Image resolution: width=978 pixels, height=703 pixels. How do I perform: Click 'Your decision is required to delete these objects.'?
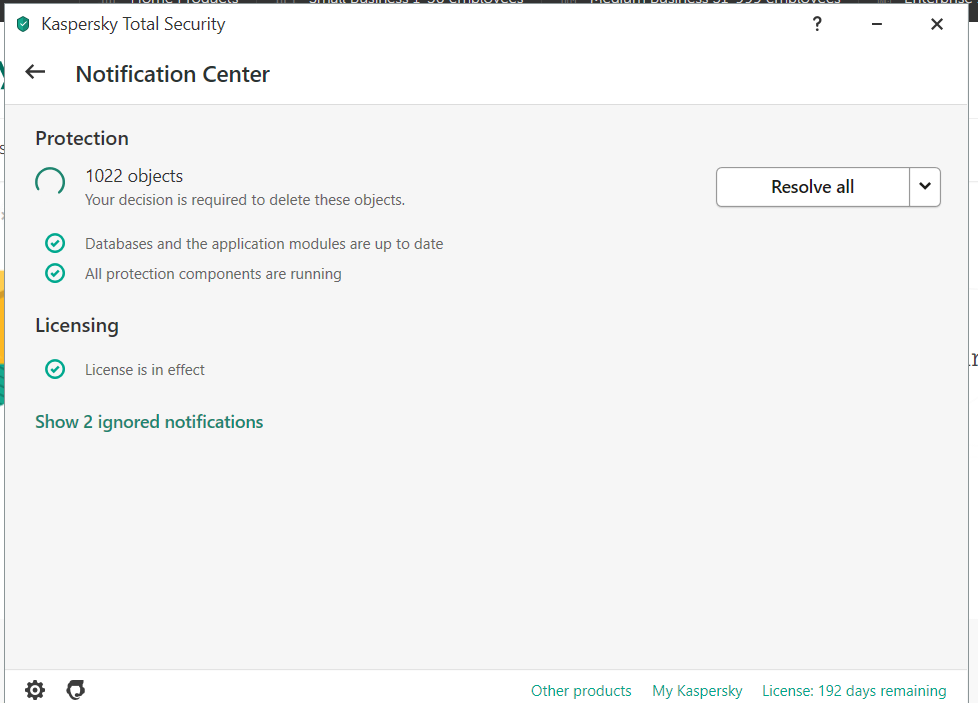click(x=245, y=200)
